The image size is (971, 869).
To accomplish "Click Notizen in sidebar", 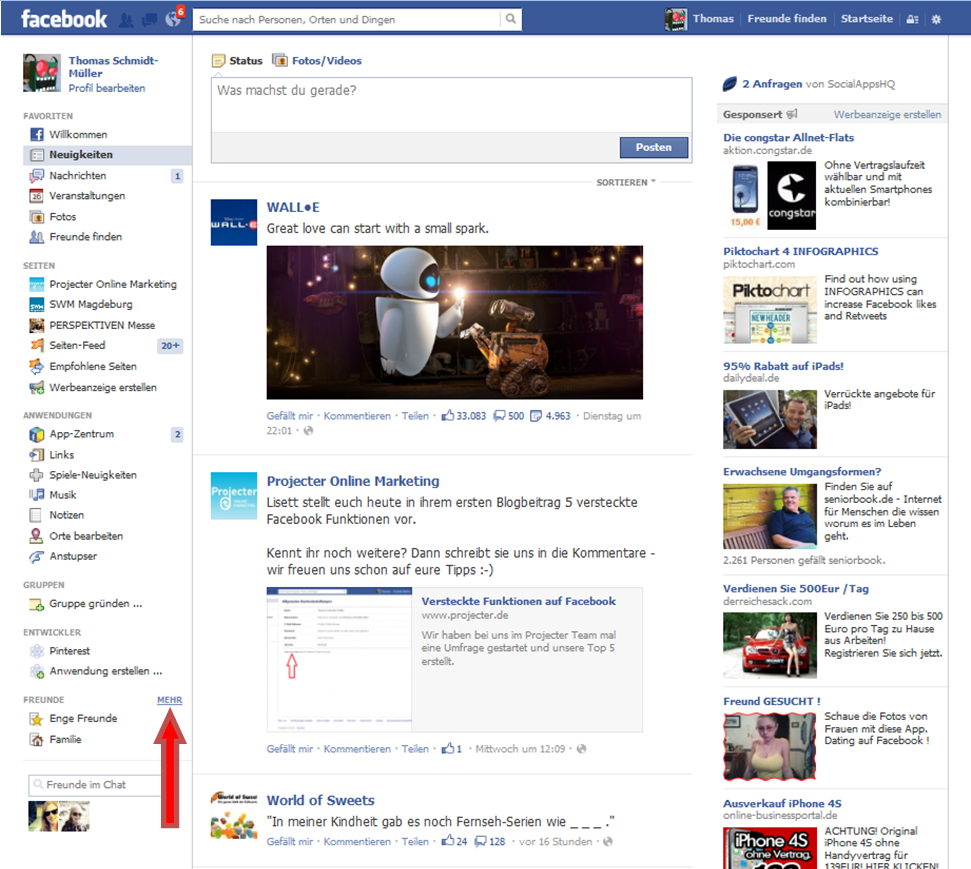I will pos(66,515).
